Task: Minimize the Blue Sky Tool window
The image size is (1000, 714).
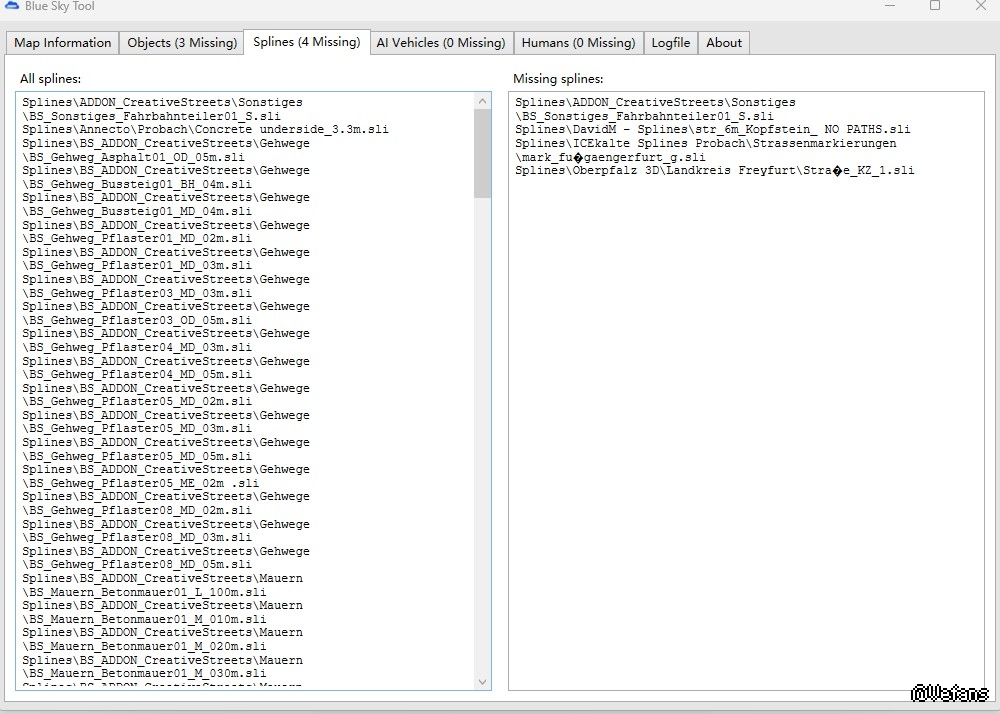Action: 891,5
